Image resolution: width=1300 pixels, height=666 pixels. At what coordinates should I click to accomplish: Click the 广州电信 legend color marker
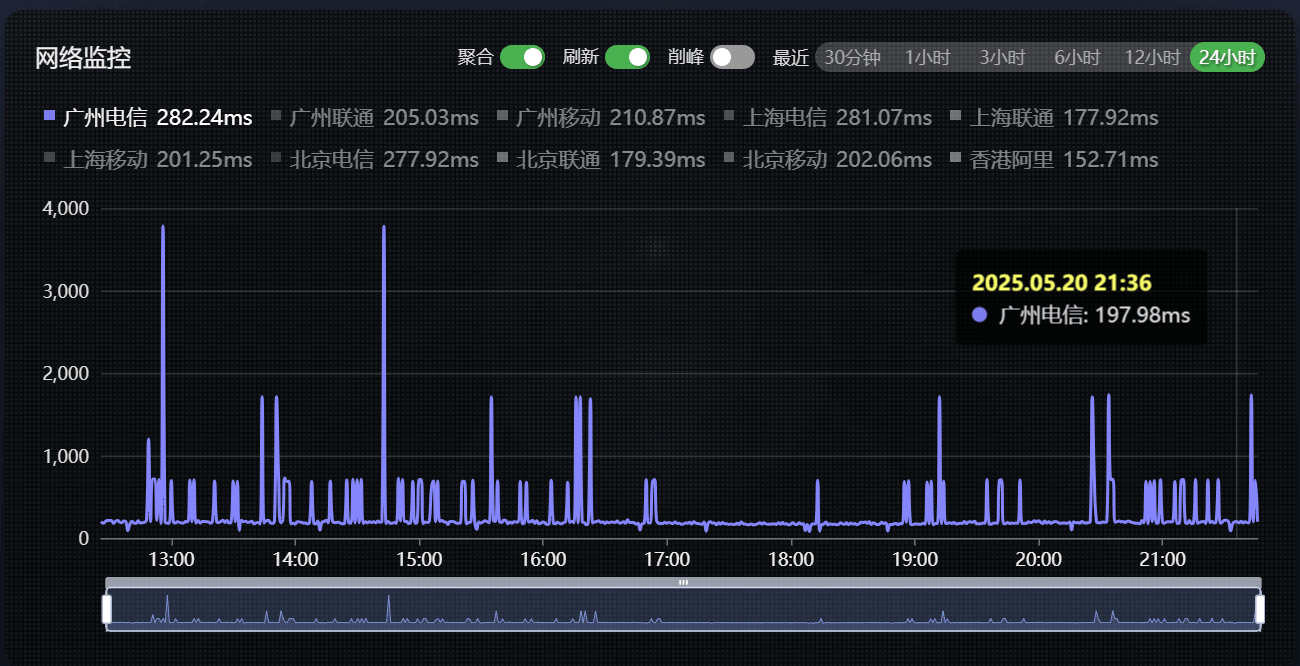click(49, 116)
